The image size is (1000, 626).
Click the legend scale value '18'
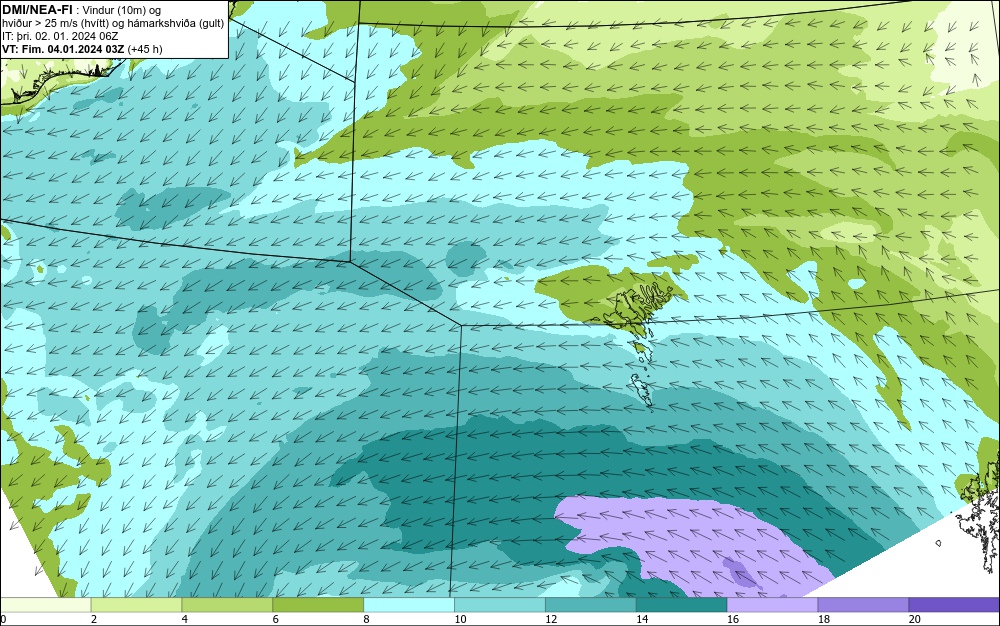point(824,619)
